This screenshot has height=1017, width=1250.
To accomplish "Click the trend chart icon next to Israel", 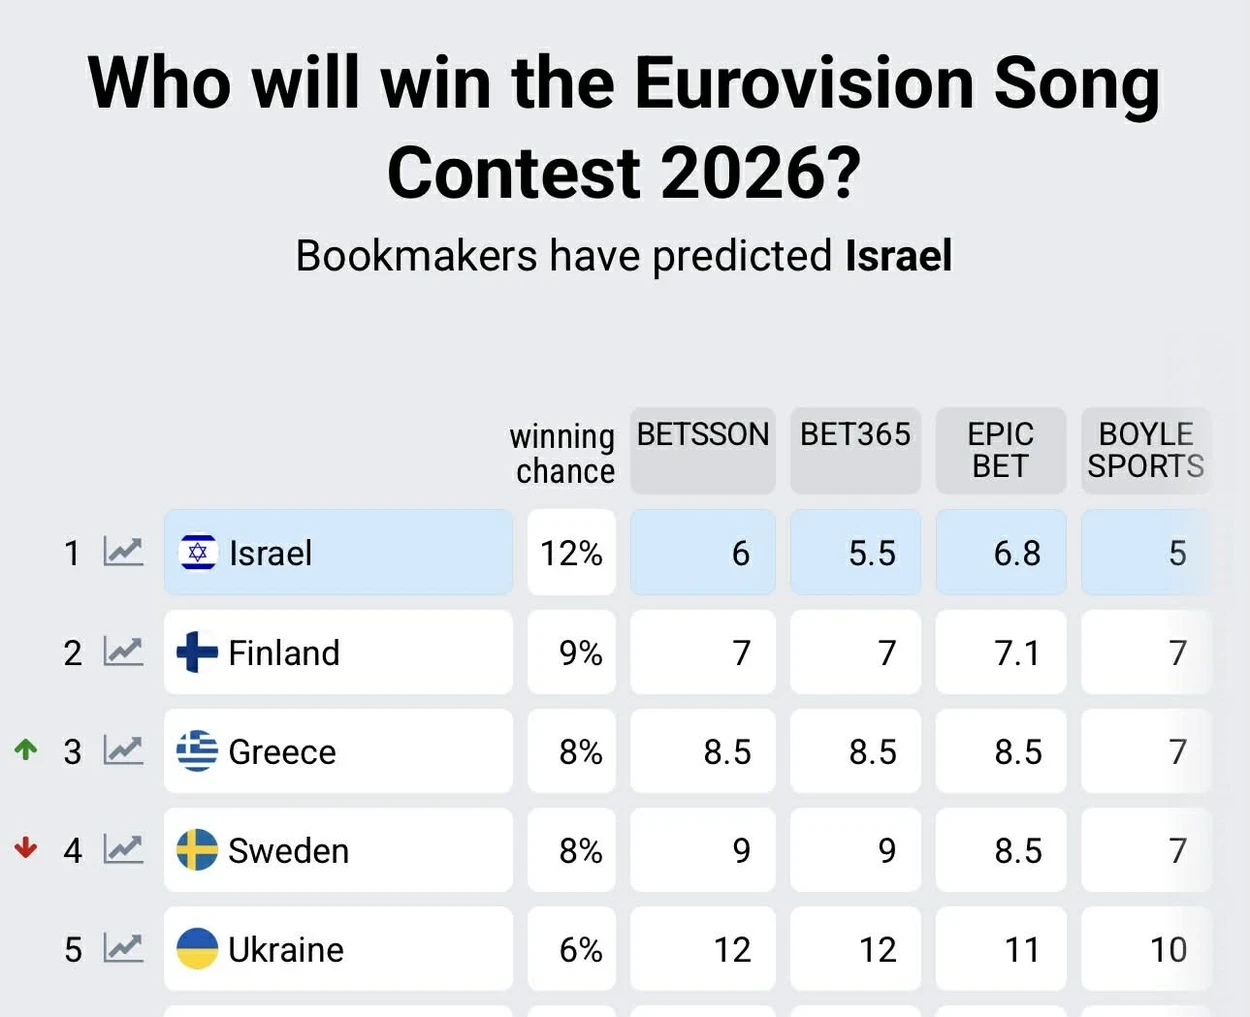I will click(122, 552).
